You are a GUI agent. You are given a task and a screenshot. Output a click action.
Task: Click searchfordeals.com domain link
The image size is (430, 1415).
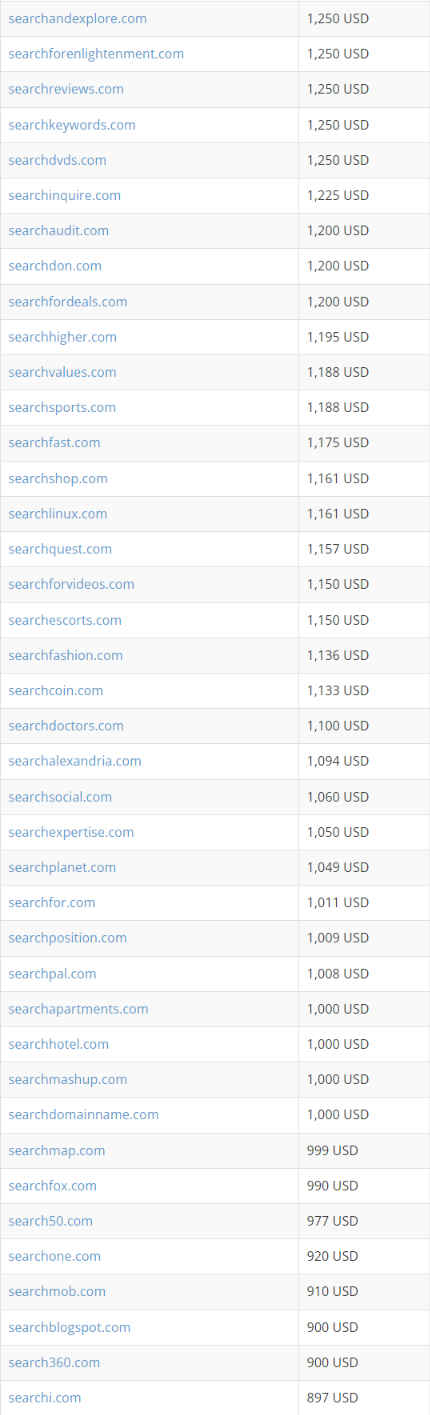tap(68, 301)
